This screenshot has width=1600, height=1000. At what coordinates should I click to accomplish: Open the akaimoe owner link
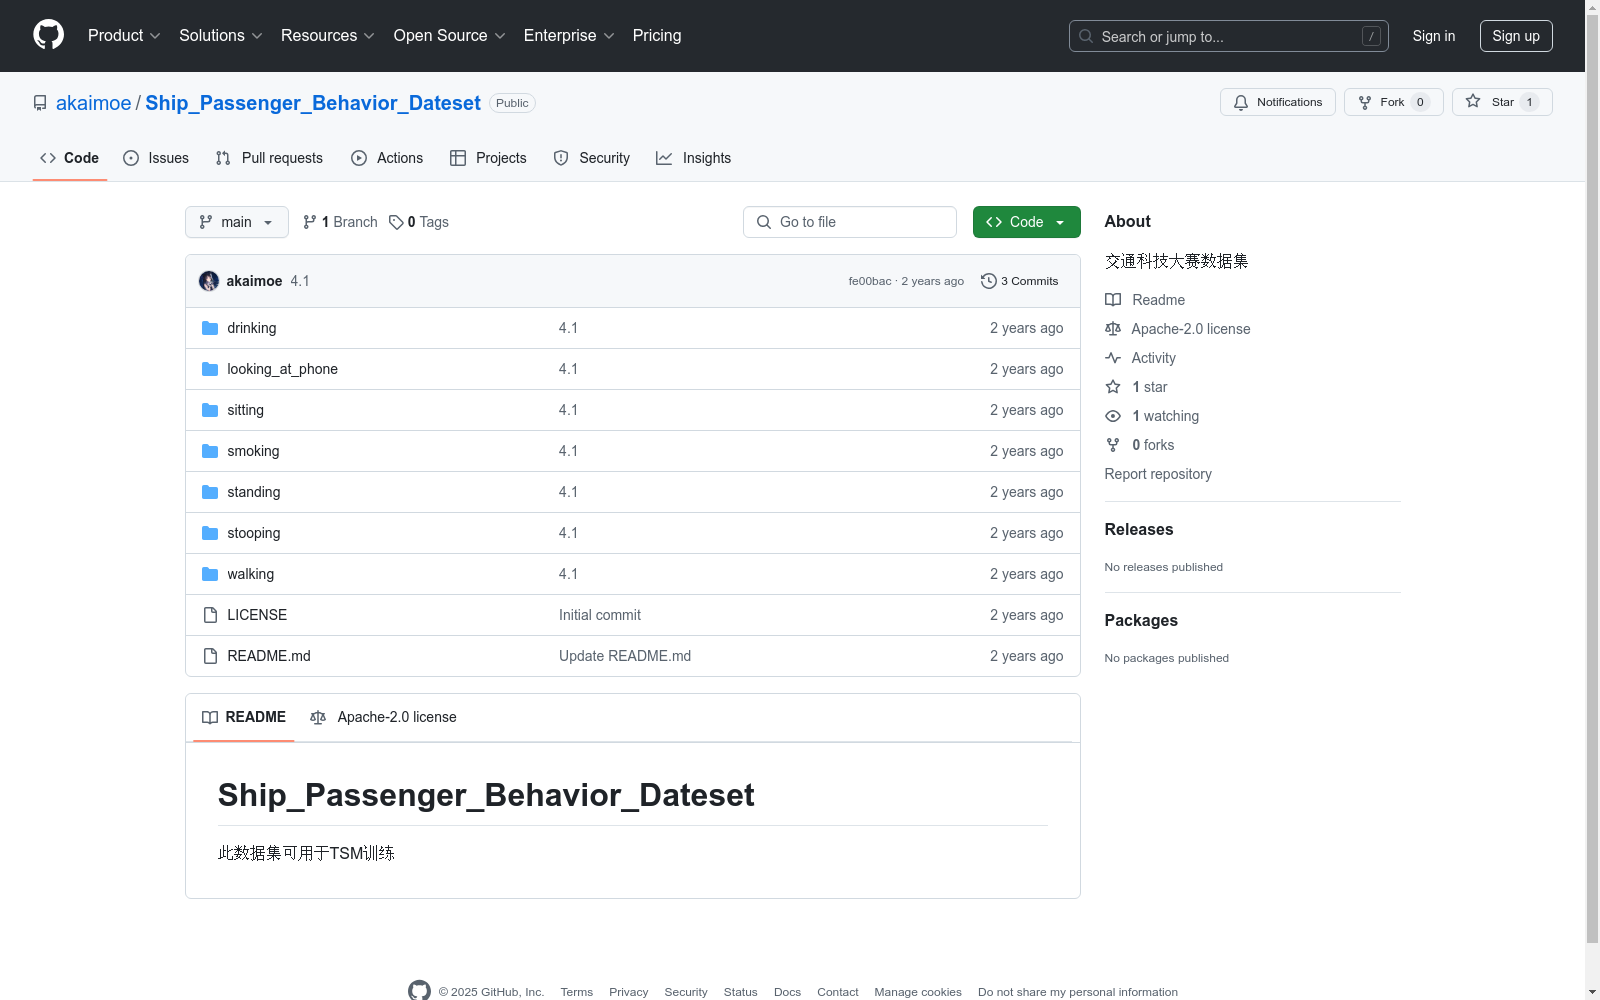[94, 103]
